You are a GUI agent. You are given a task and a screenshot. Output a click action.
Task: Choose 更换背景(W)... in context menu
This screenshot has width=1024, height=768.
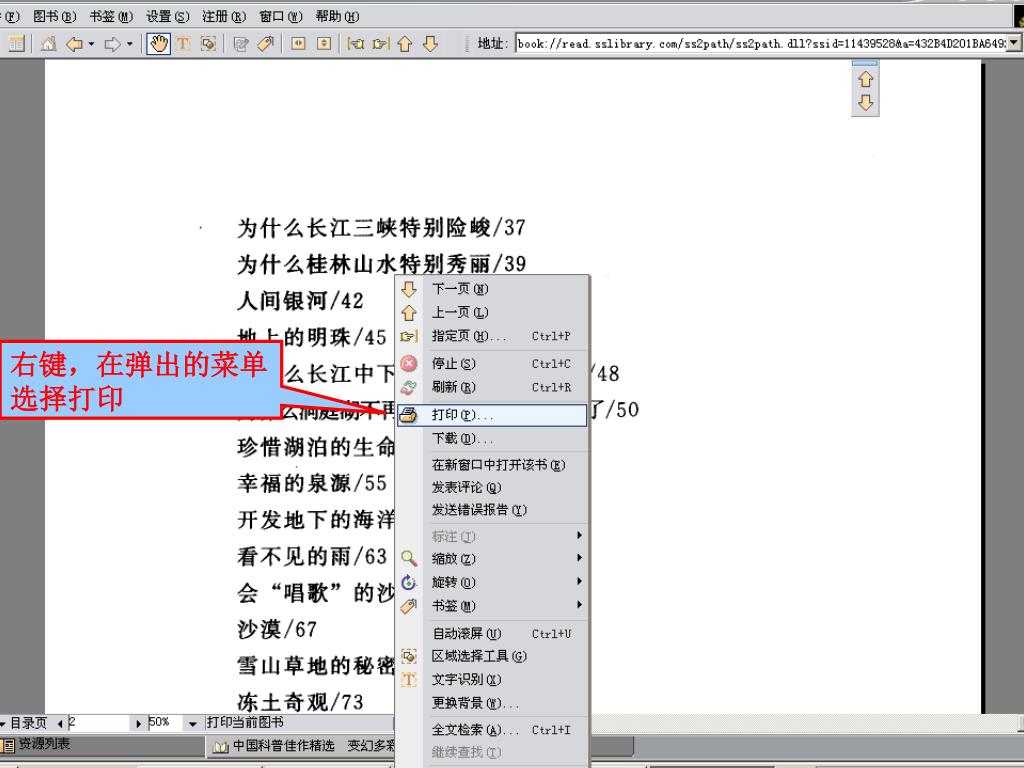492,703
